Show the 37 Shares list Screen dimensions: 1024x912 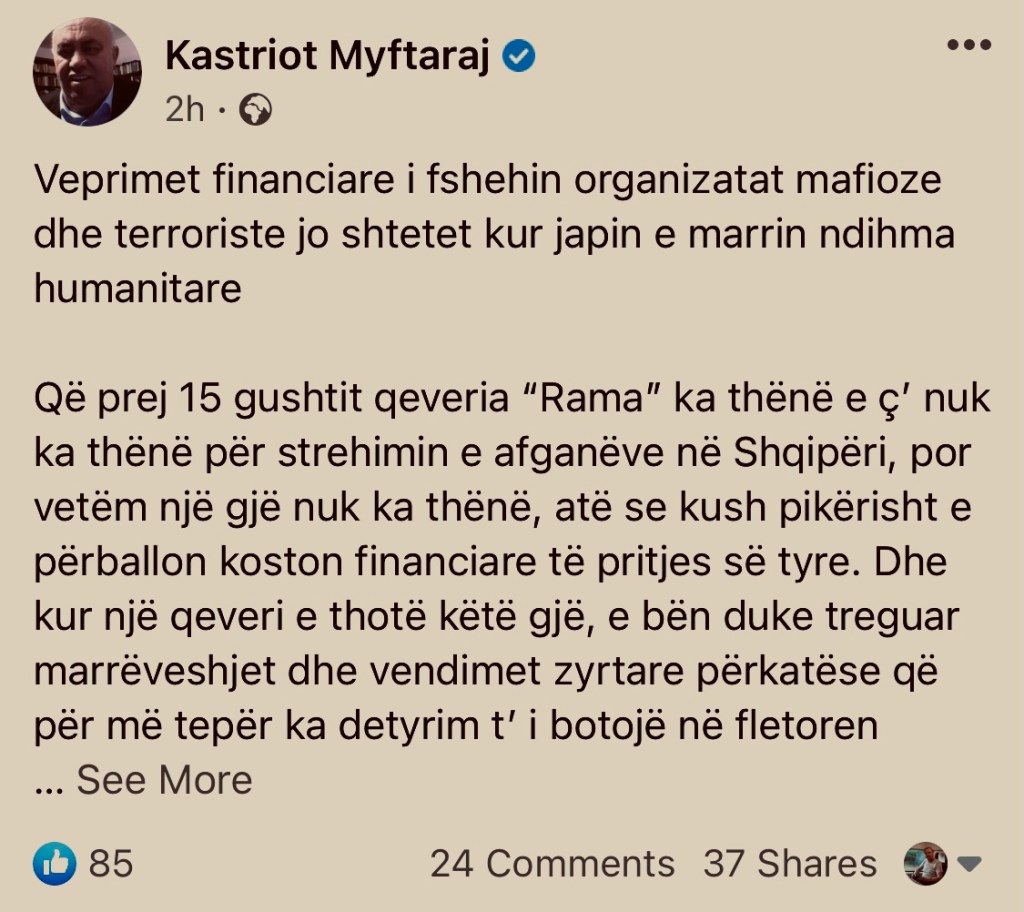[x=789, y=863]
